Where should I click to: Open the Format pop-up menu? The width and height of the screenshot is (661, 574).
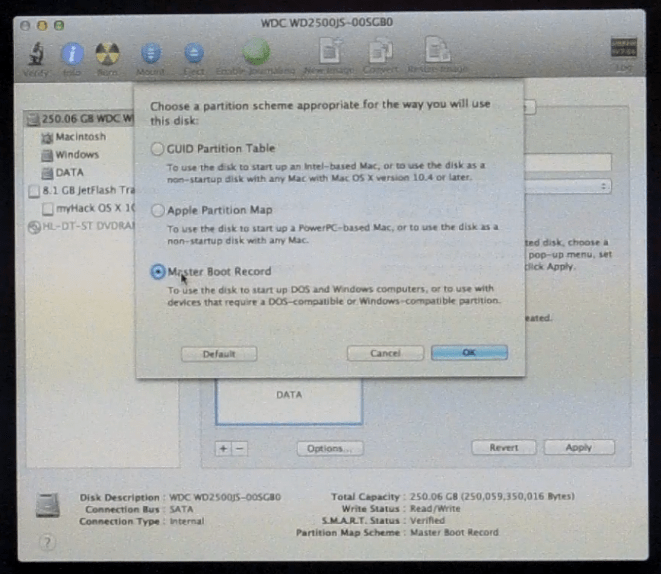click(x=567, y=186)
